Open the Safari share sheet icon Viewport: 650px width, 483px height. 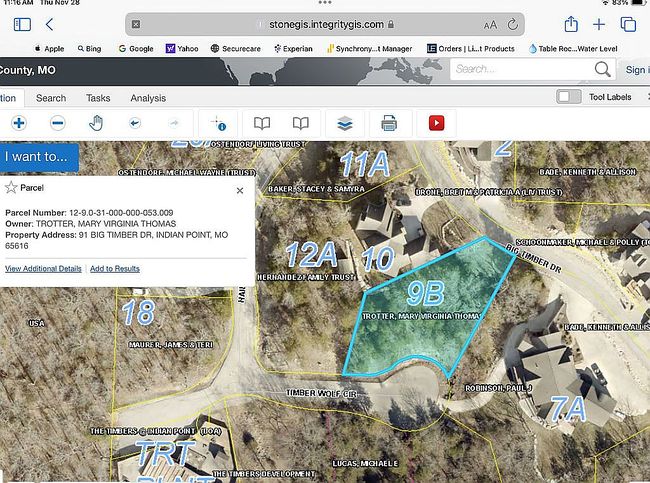pos(571,24)
